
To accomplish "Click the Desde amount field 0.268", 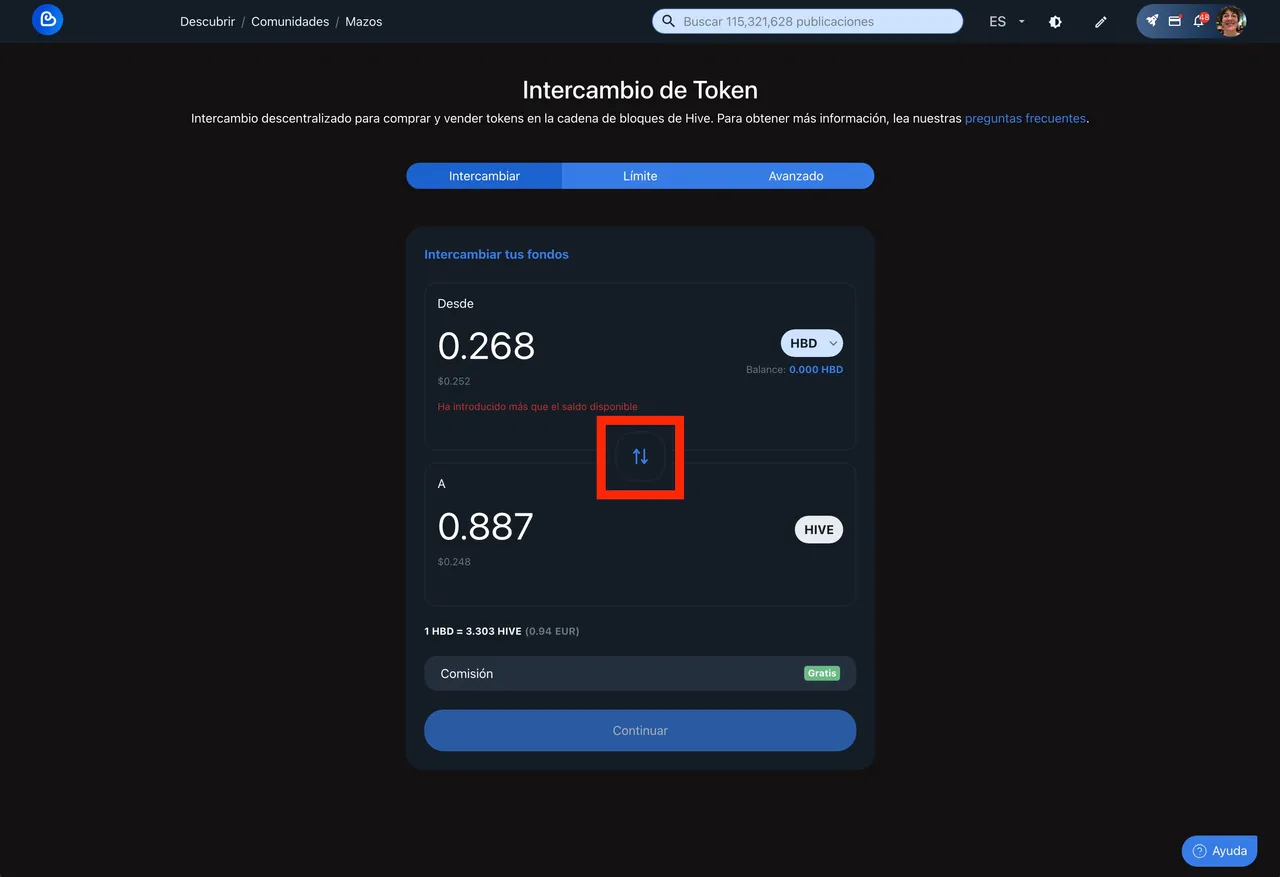I will pyautogui.click(x=487, y=346).
